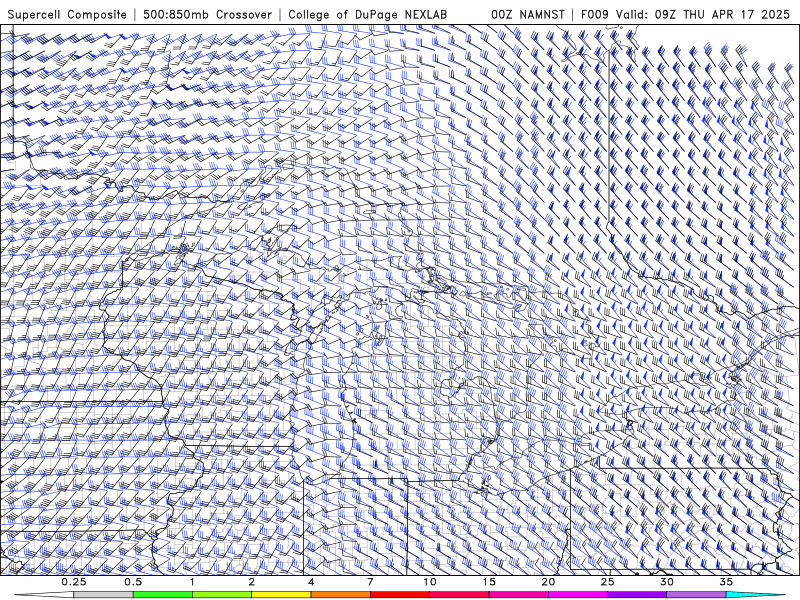Click the 'Supercell Composite' title text
The width and height of the screenshot is (800, 600).
click(x=67, y=15)
